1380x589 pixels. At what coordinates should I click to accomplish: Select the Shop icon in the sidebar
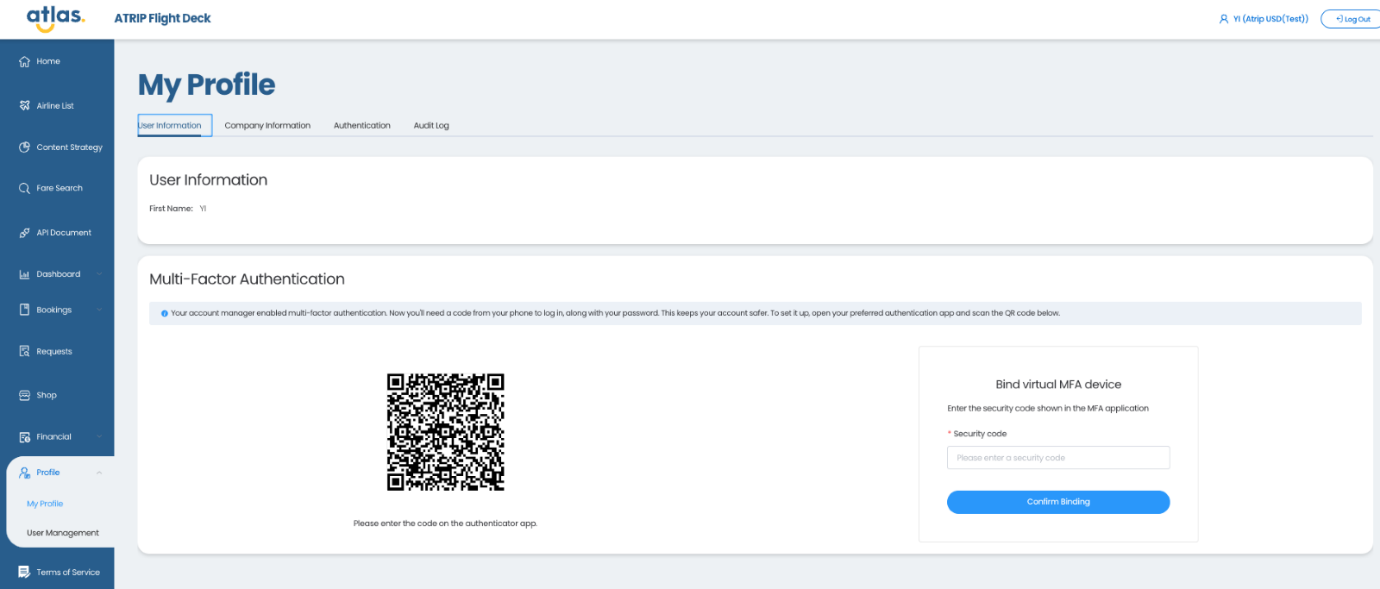[x=25, y=395]
